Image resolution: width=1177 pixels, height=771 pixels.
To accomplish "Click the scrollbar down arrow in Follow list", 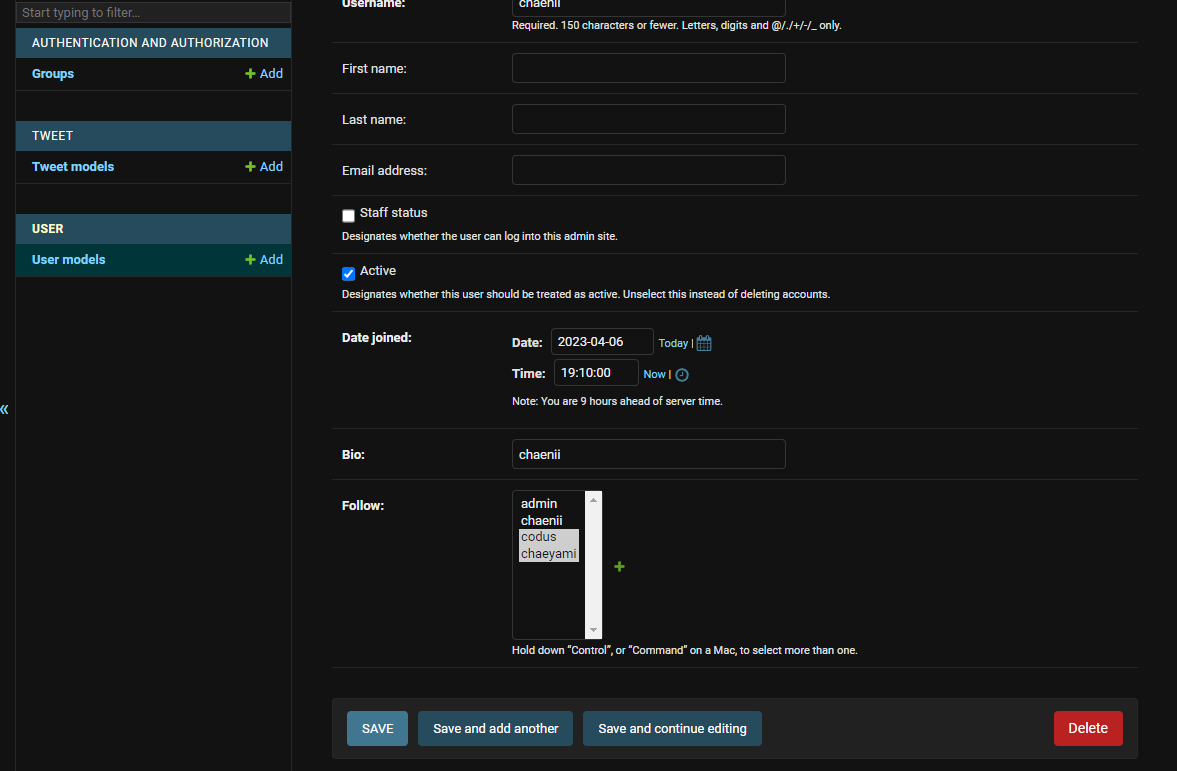I will point(593,630).
